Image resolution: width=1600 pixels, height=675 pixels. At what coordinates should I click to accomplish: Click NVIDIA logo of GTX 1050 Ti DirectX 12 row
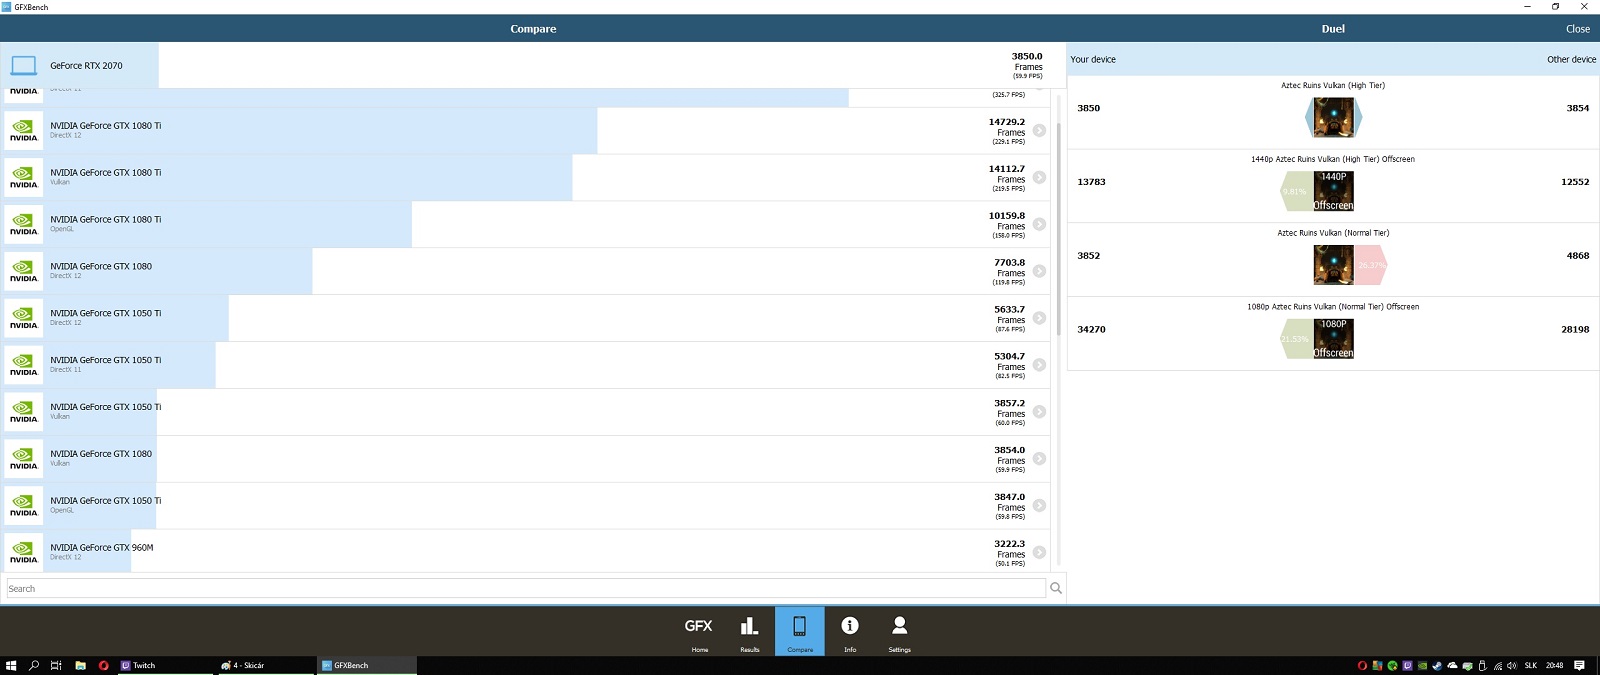(23, 319)
